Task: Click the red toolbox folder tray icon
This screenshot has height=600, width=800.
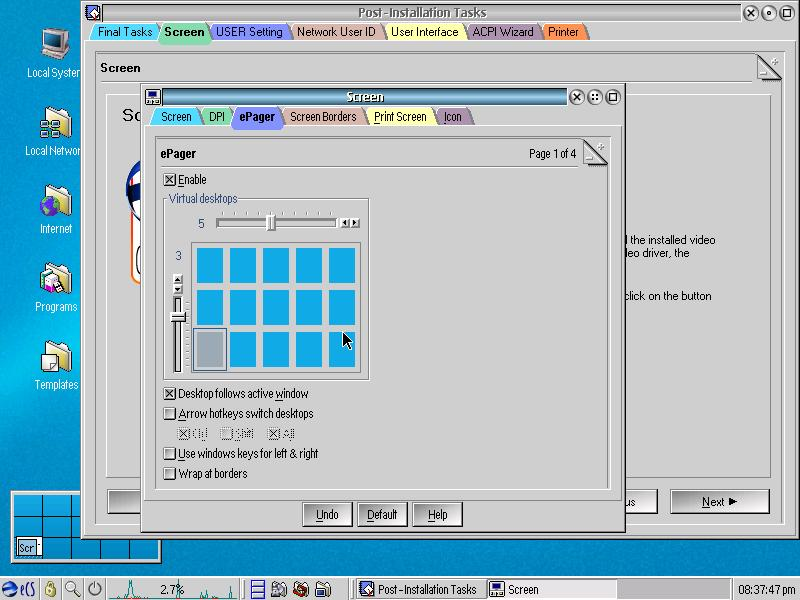Action: tap(301, 589)
